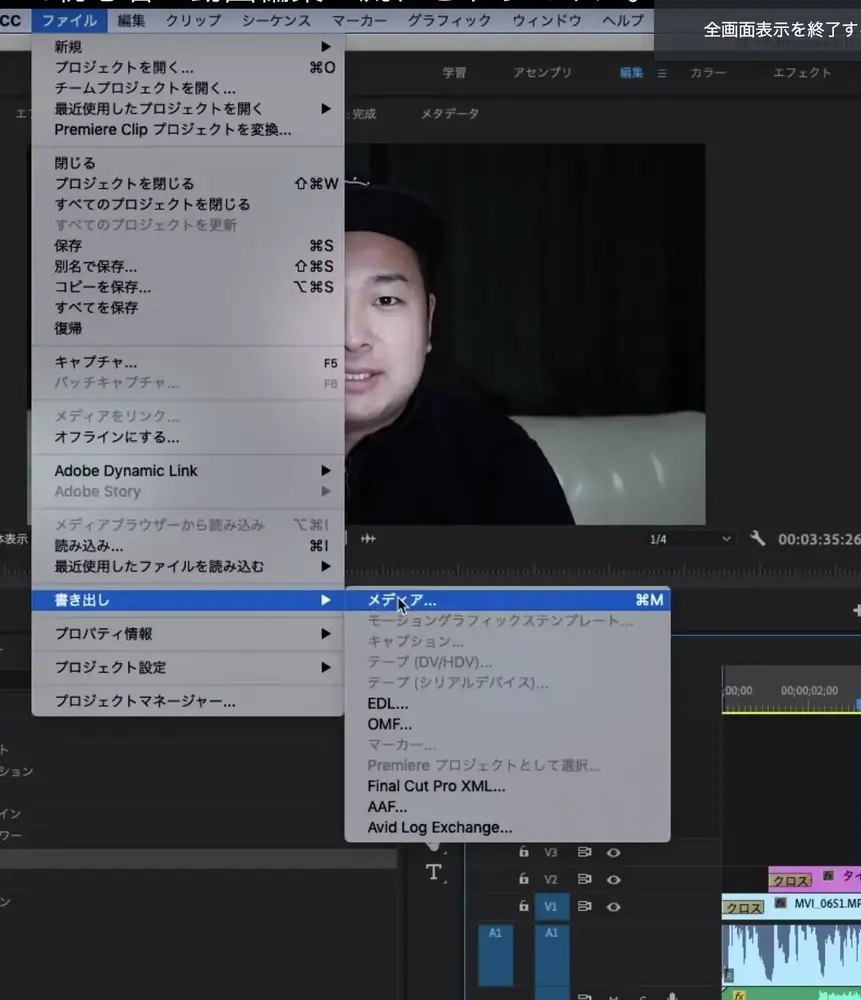Open program monitor settings with the wrench icon
The height and width of the screenshot is (1000, 861).
757,538
